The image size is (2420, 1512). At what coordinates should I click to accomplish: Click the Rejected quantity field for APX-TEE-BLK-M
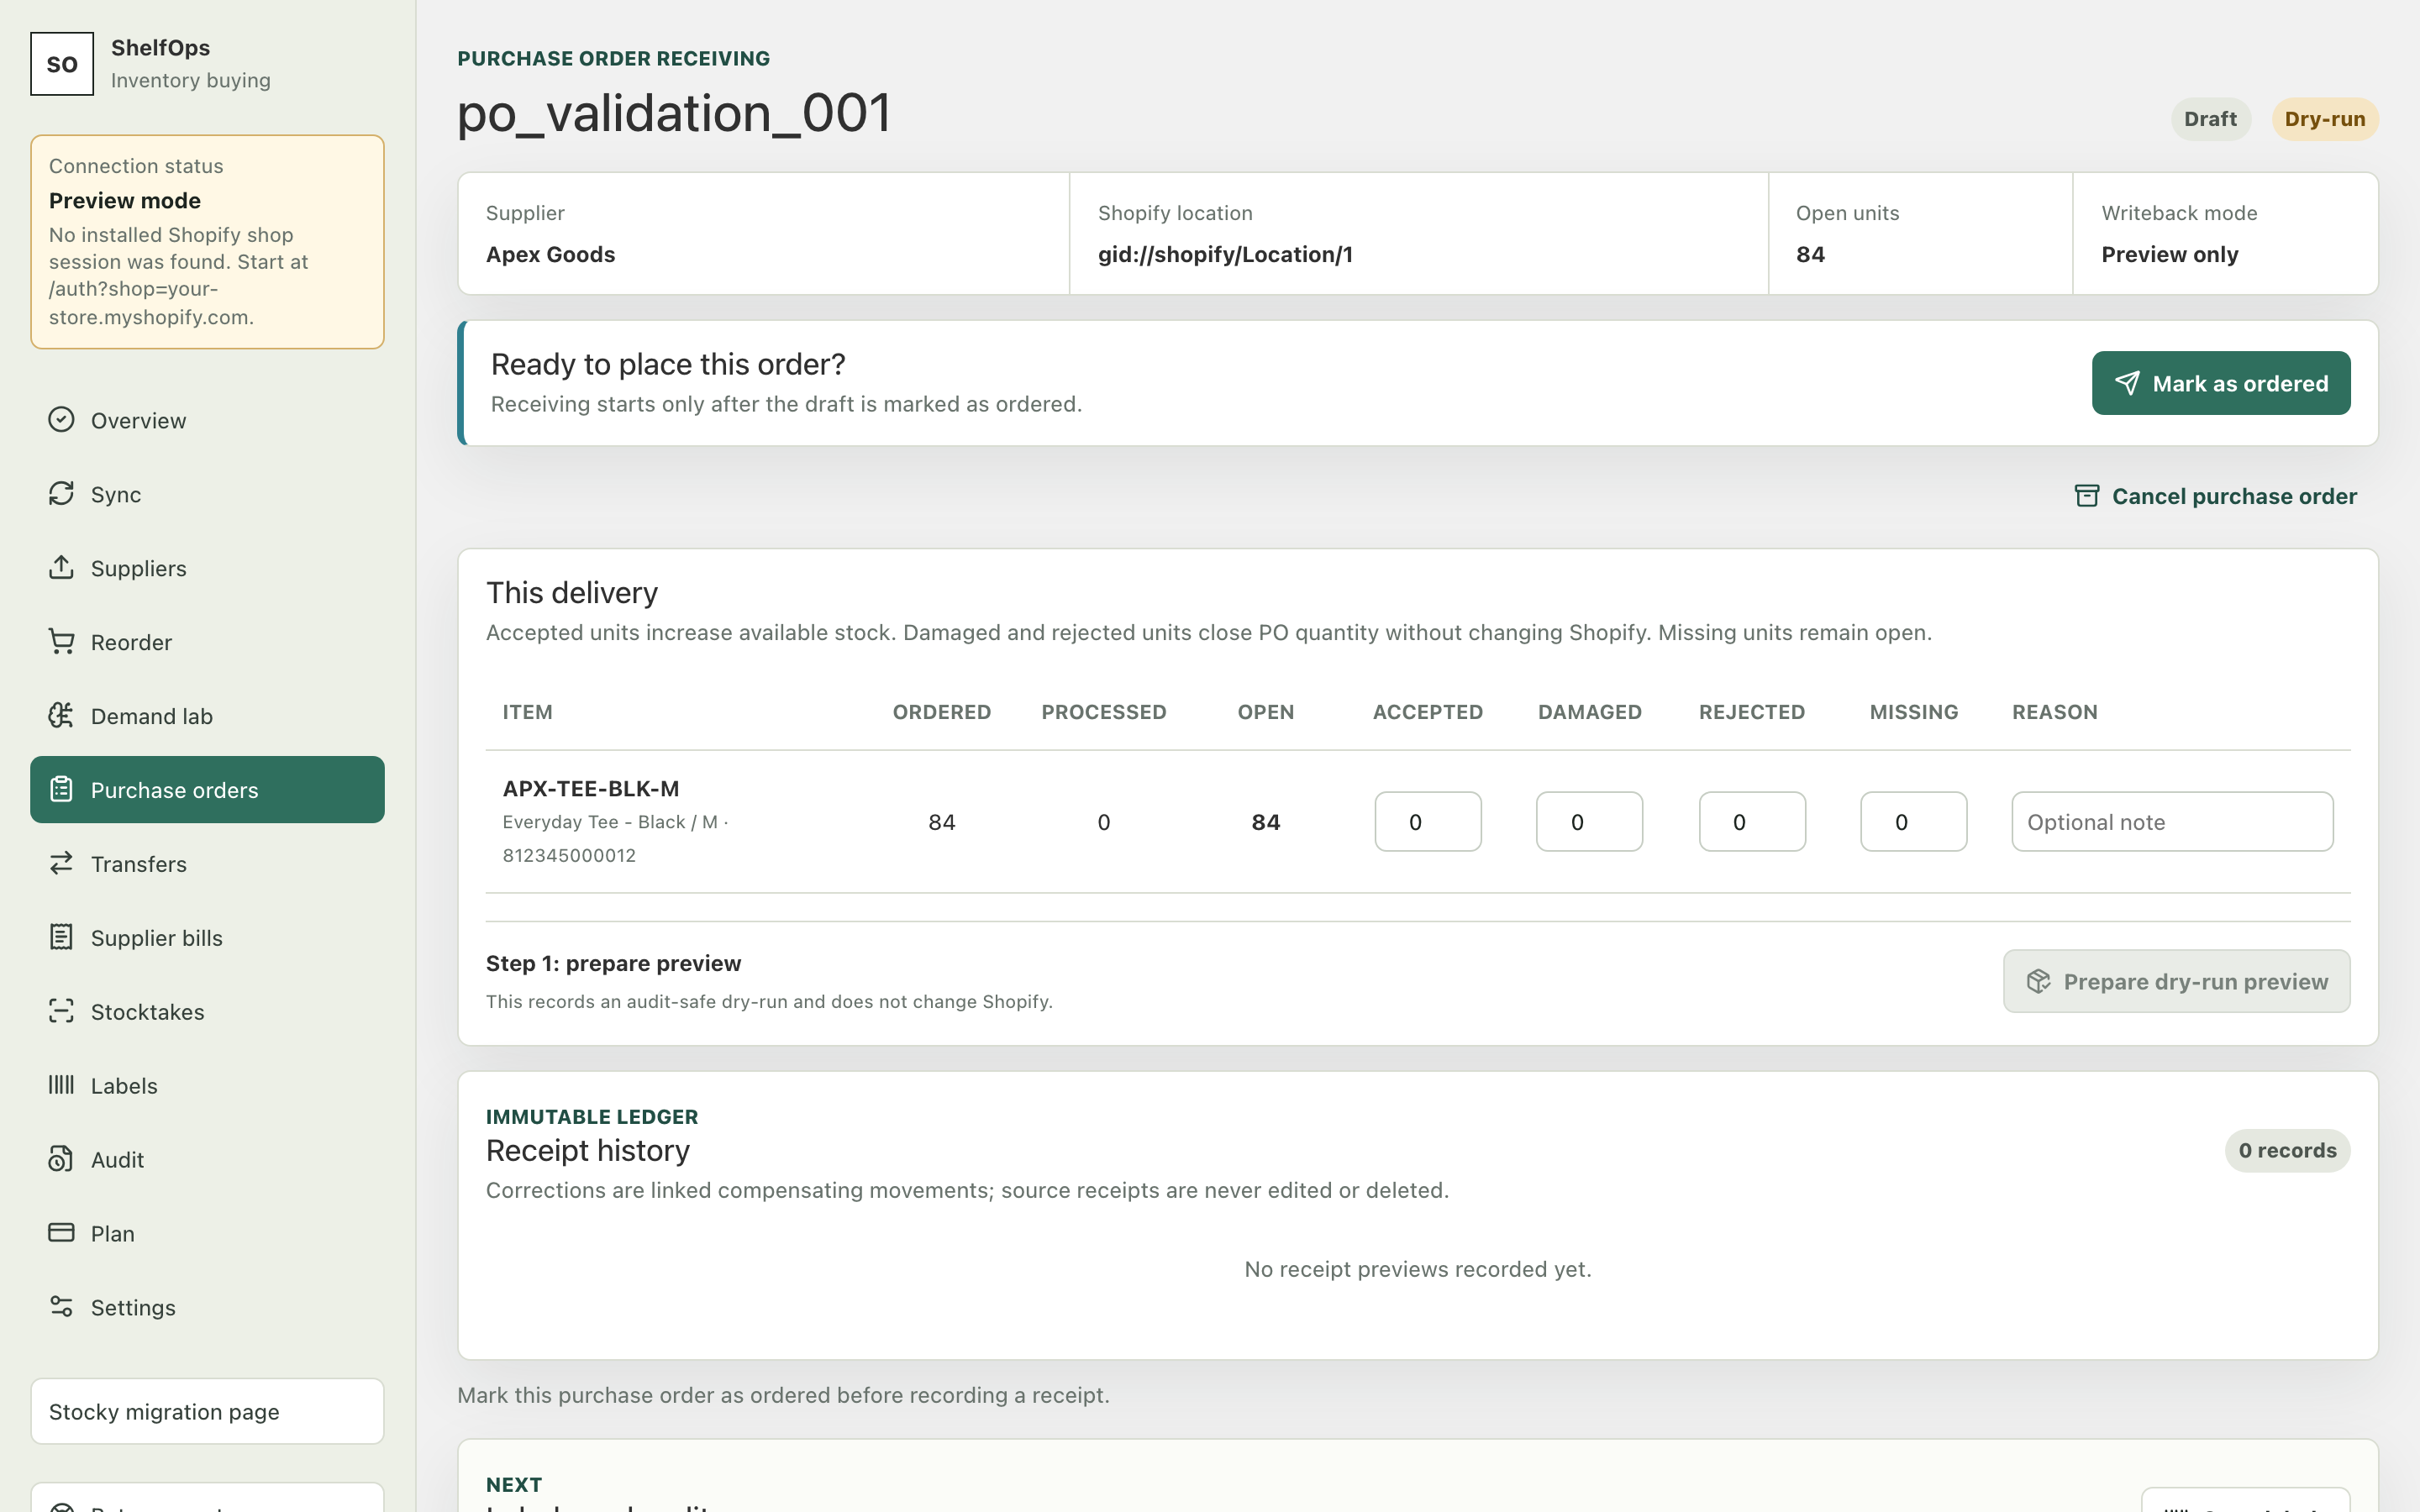(1752, 822)
